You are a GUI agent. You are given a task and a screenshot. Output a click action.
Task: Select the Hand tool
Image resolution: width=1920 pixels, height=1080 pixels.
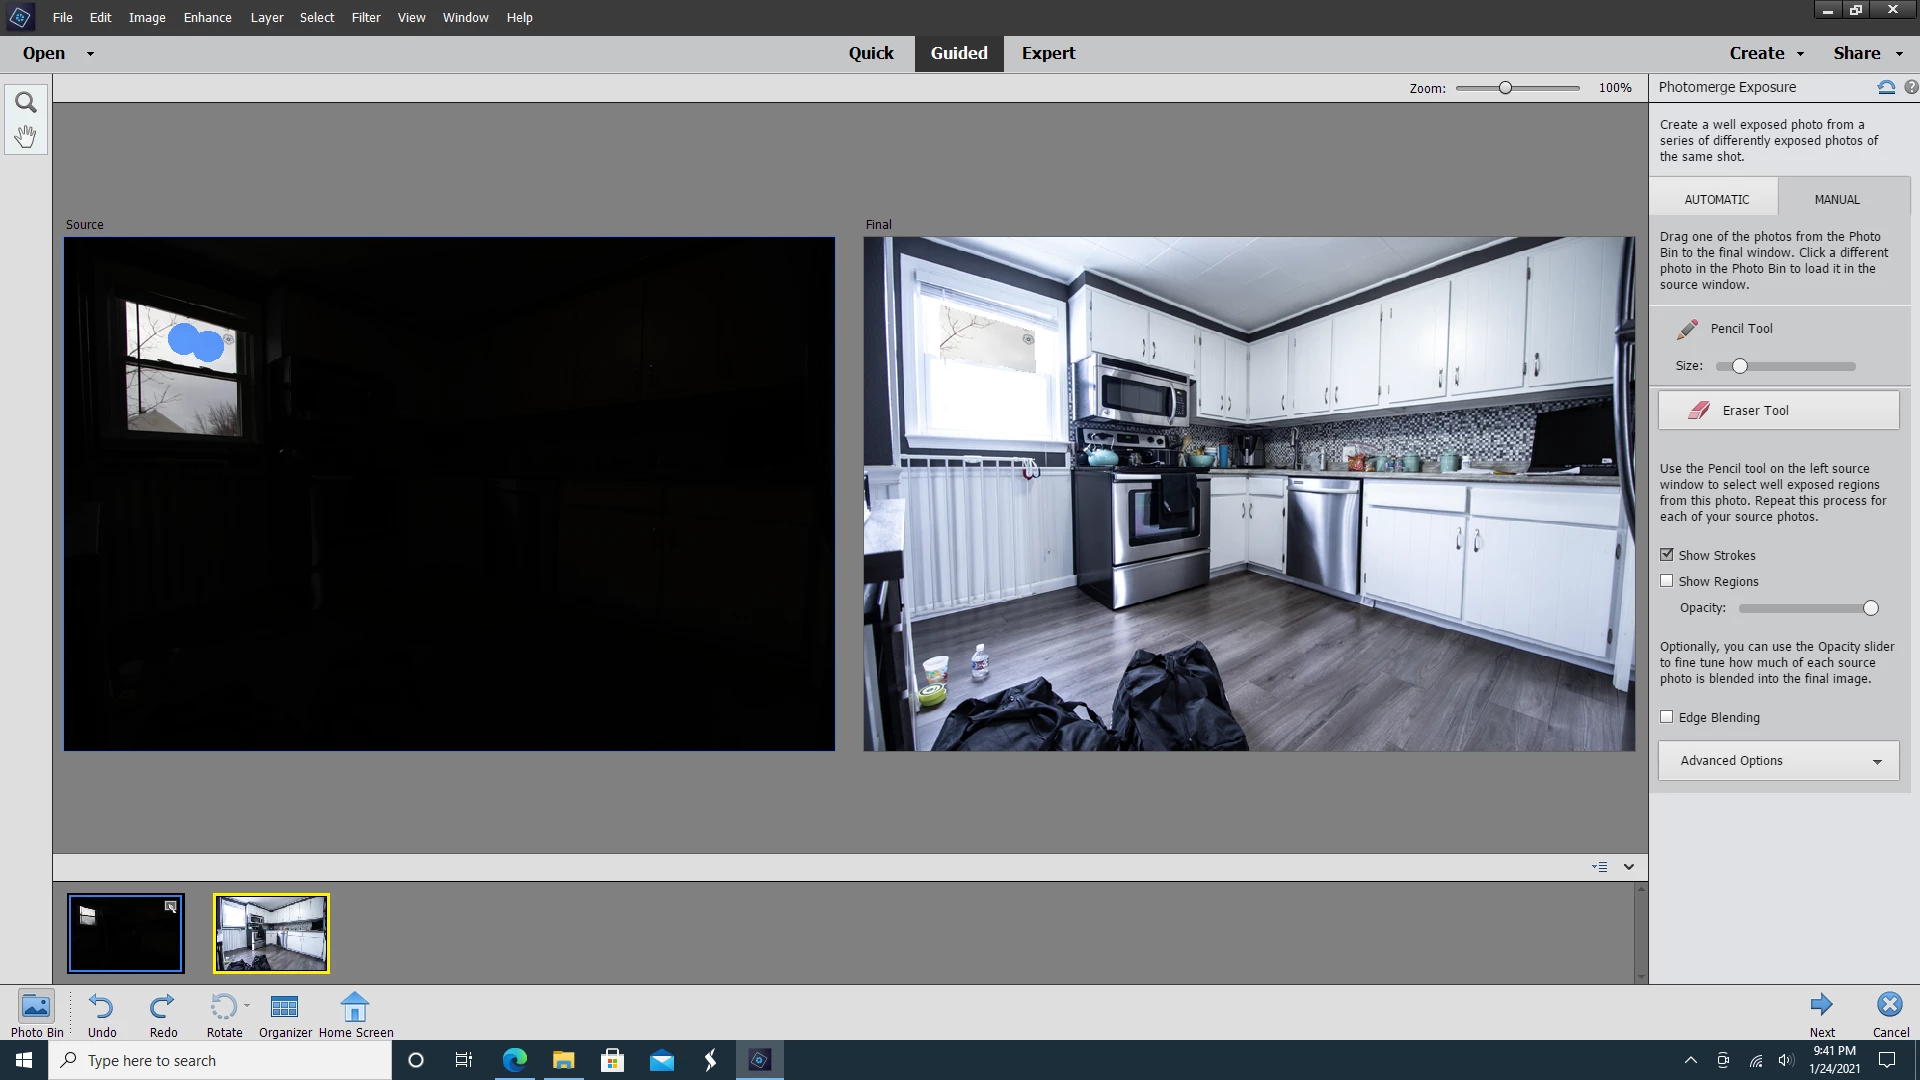[26, 136]
